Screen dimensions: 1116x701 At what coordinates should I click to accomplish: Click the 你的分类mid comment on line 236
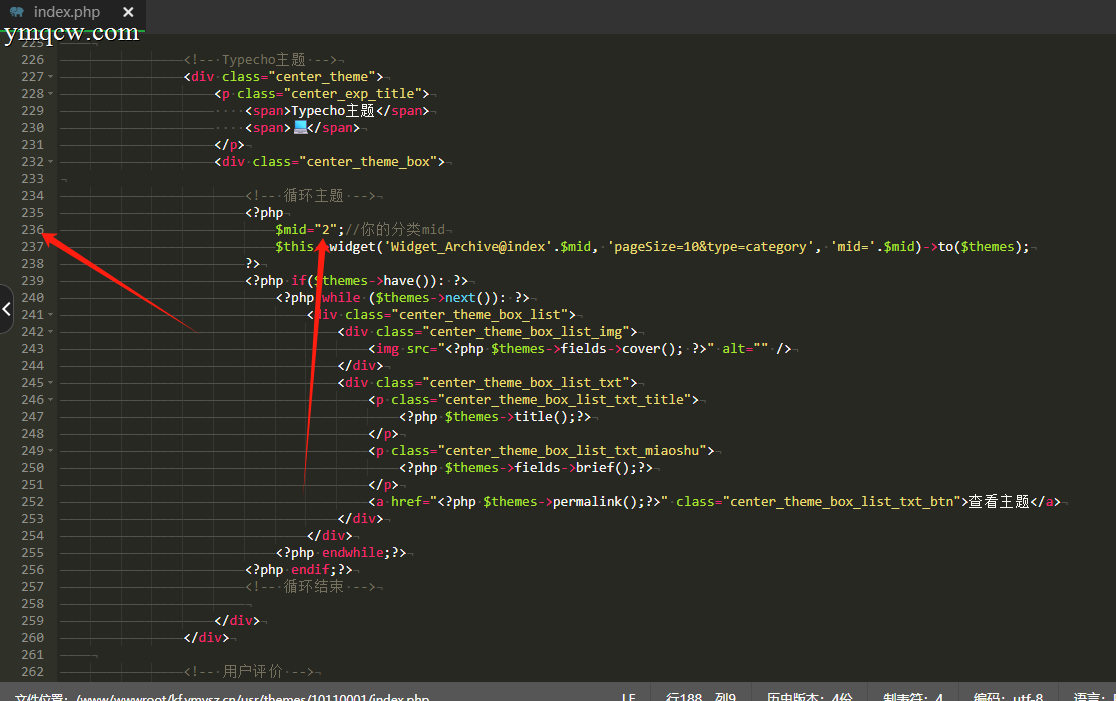point(396,230)
